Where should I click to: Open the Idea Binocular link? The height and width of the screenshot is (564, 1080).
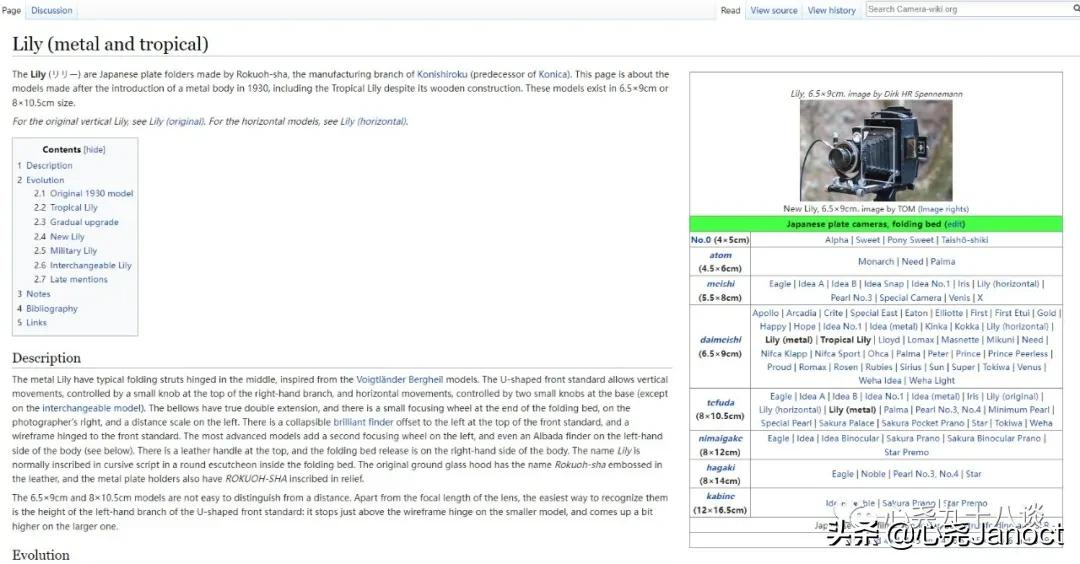pyautogui.click(x=850, y=438)
